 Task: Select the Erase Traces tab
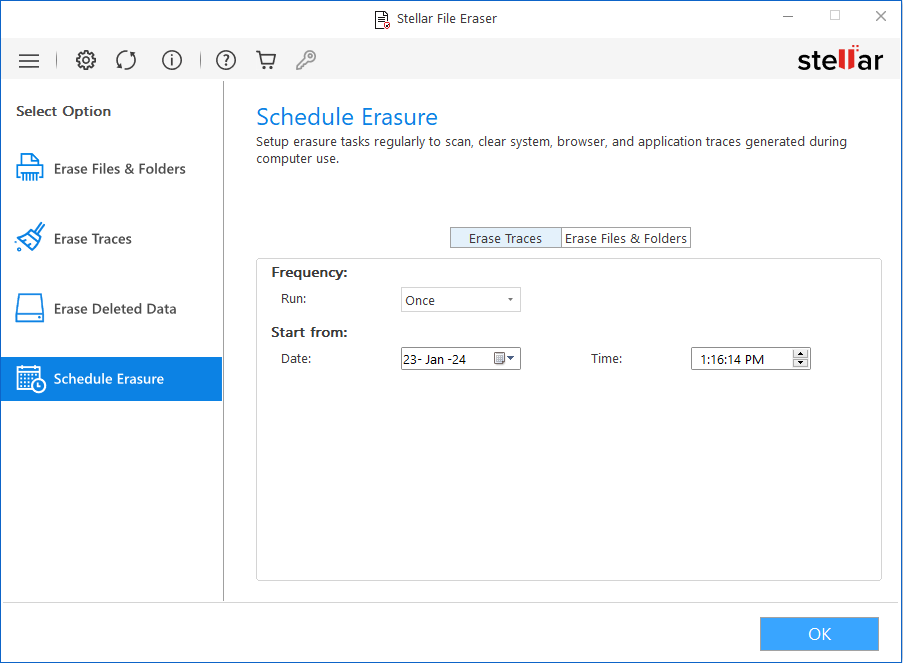click(505, 237)
